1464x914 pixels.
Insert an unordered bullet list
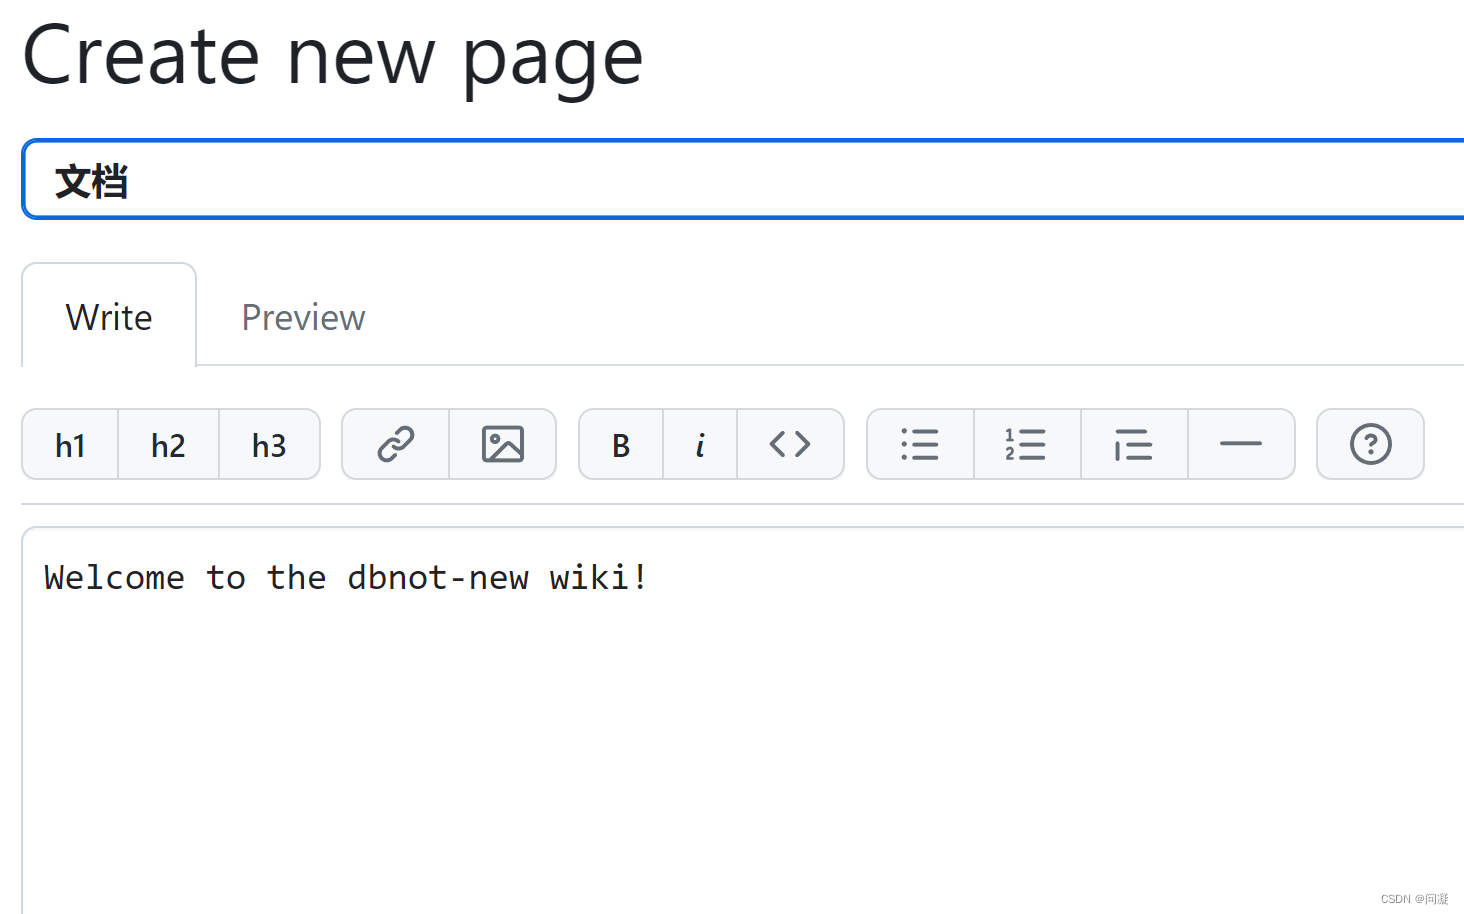coord(920,444)
